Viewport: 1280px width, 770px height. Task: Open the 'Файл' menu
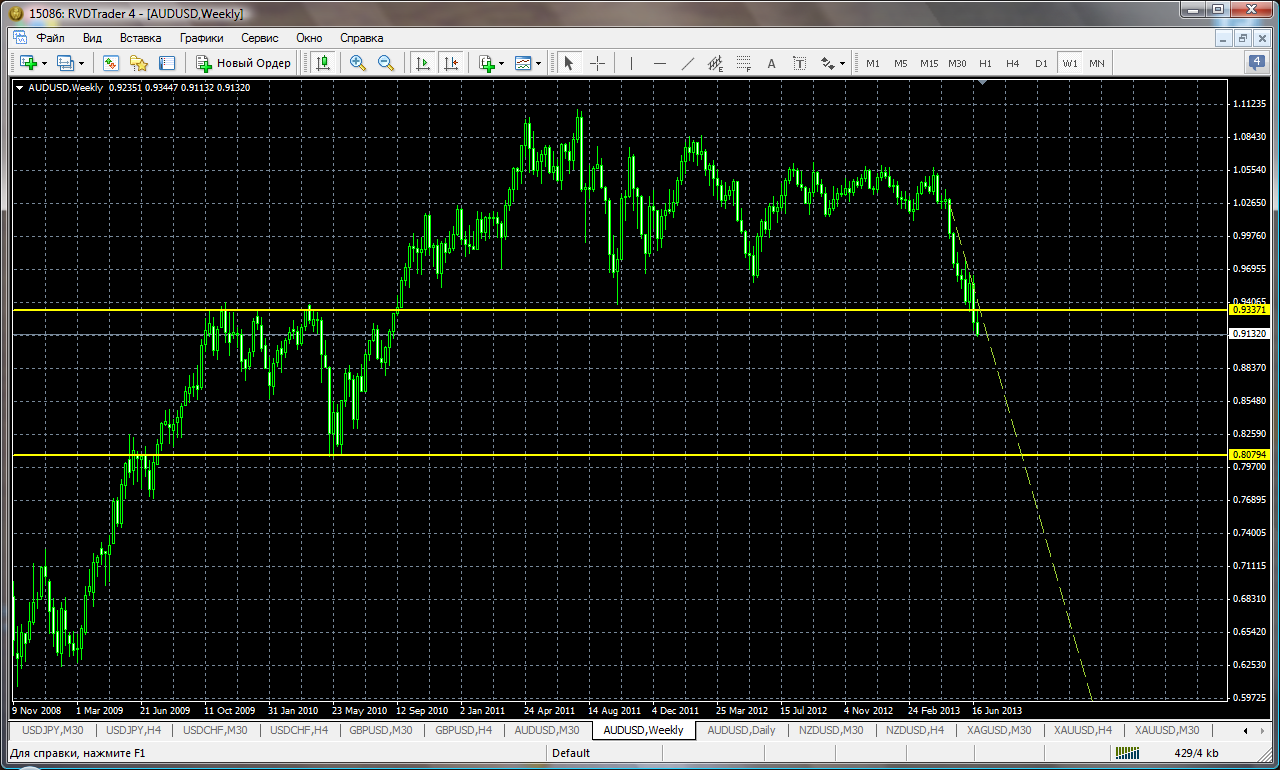coord(50,38)
